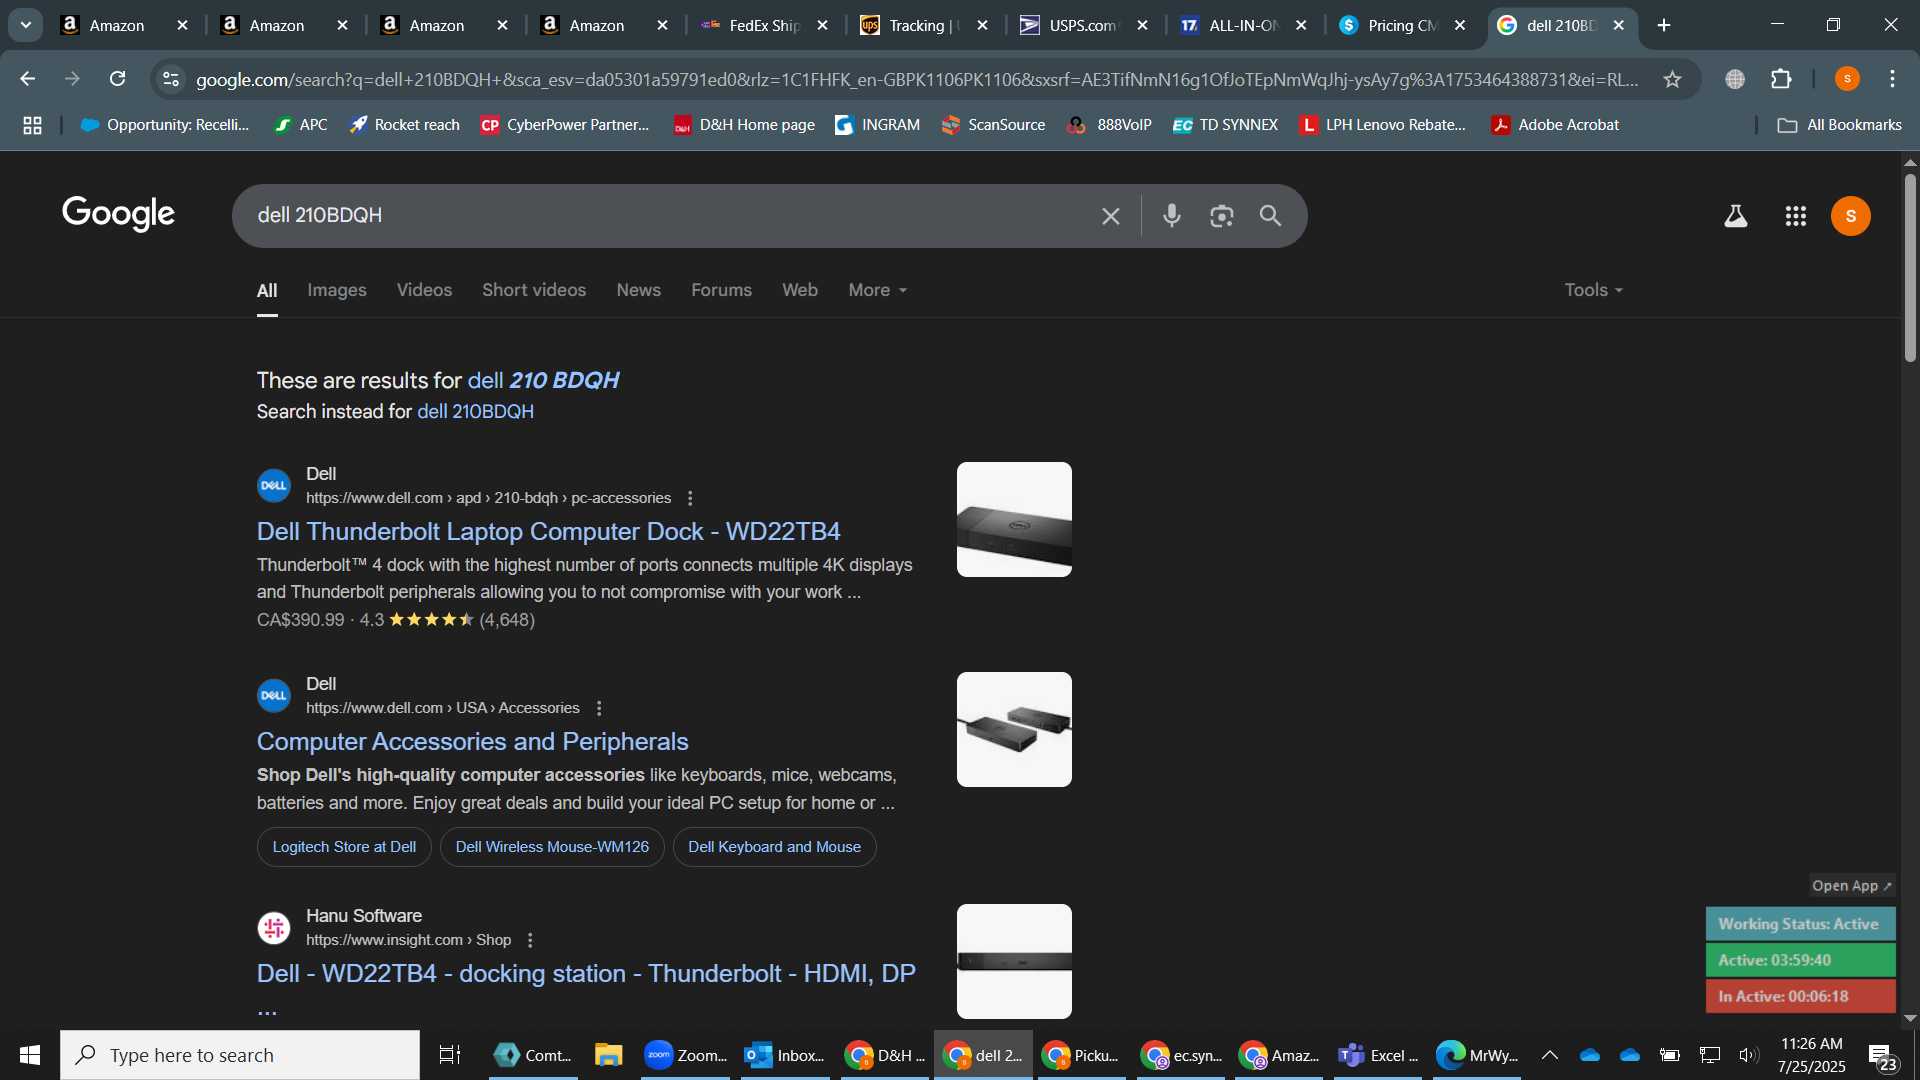Image resolution: width=1920 pixels, height=1080 pixels.
Task: Open Dell Thunderbolt Laptop Computer Dock link
Action: pyautogui.click(x=548, y=531)
